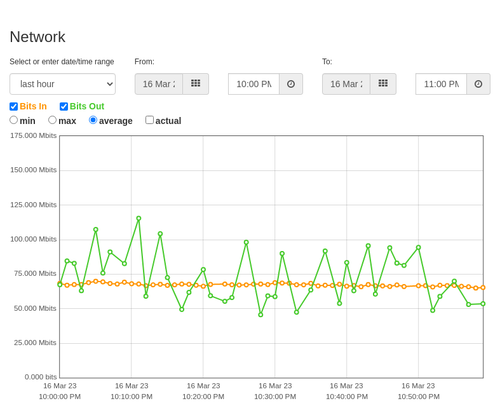Click the '10:50:00 PM' time axis label

pos(418,397)
